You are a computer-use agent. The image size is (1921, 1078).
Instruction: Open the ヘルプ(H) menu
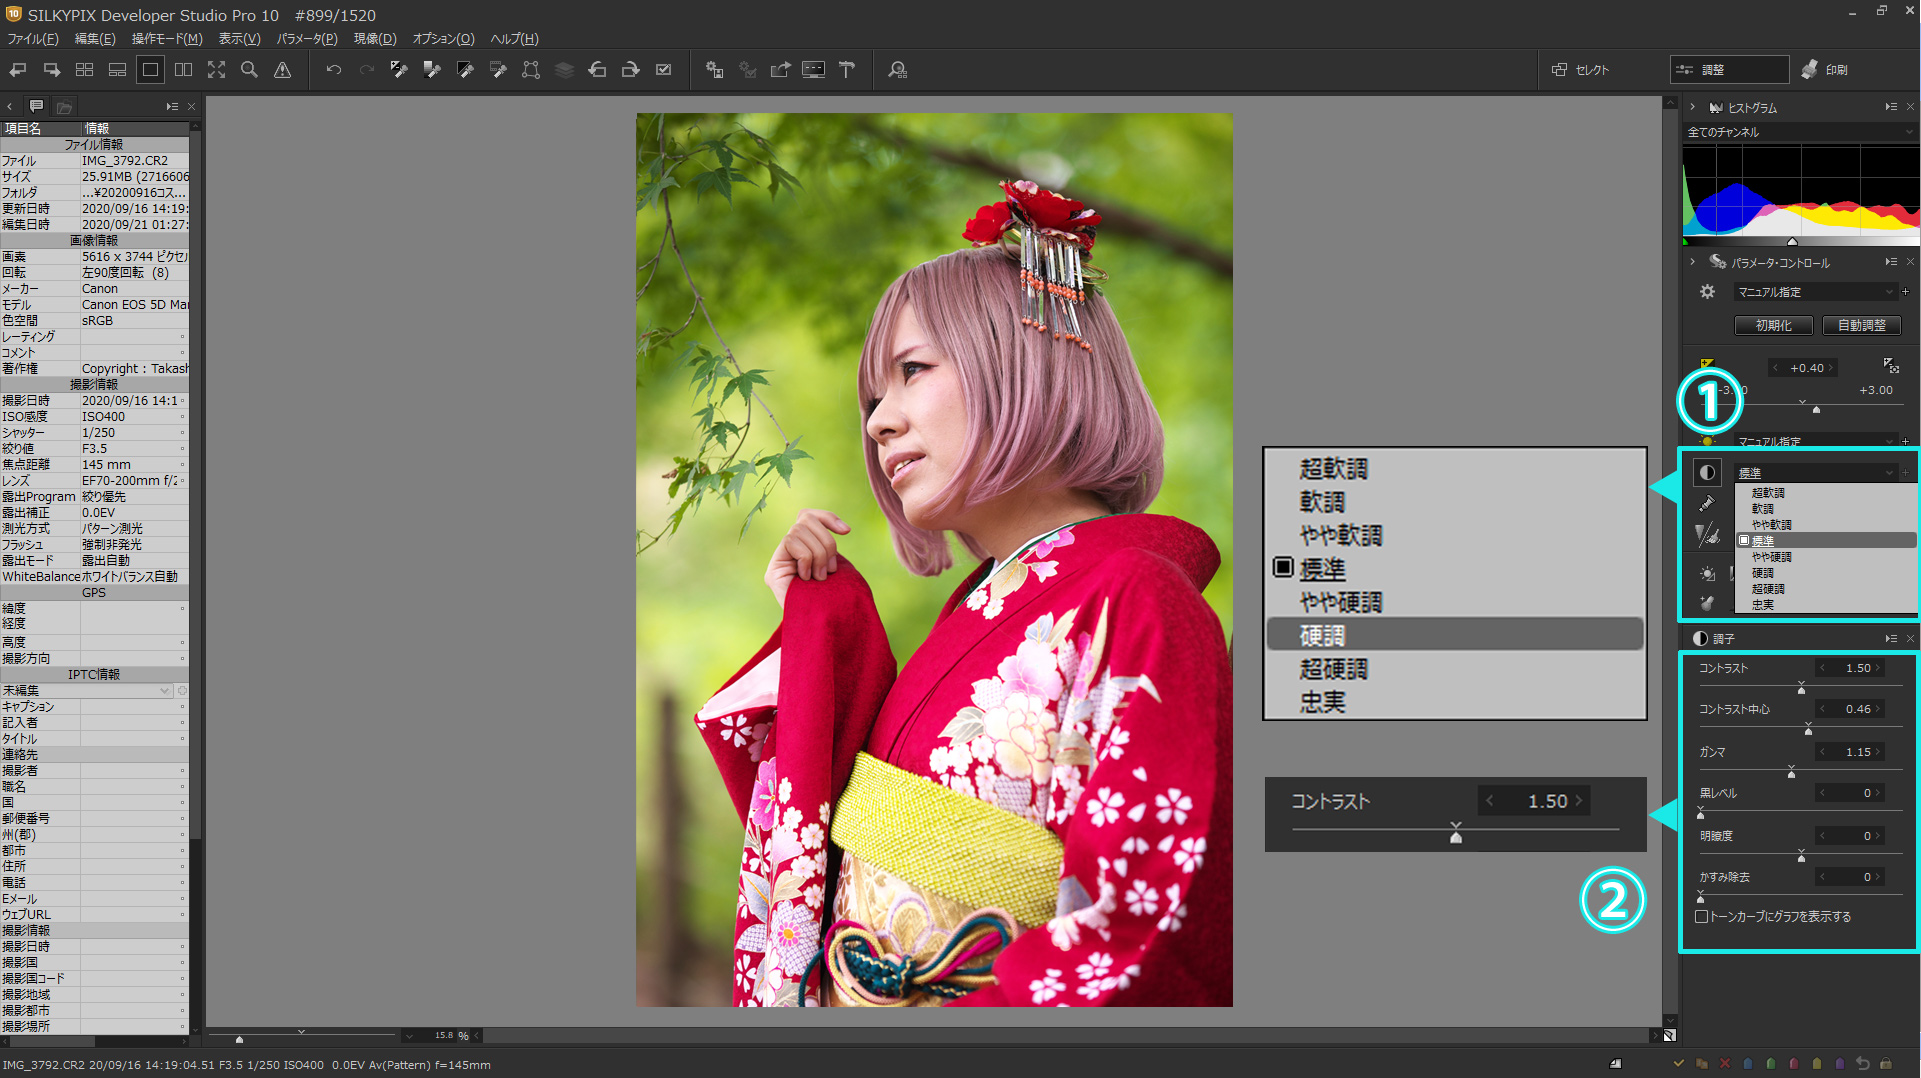click(514, 39)
